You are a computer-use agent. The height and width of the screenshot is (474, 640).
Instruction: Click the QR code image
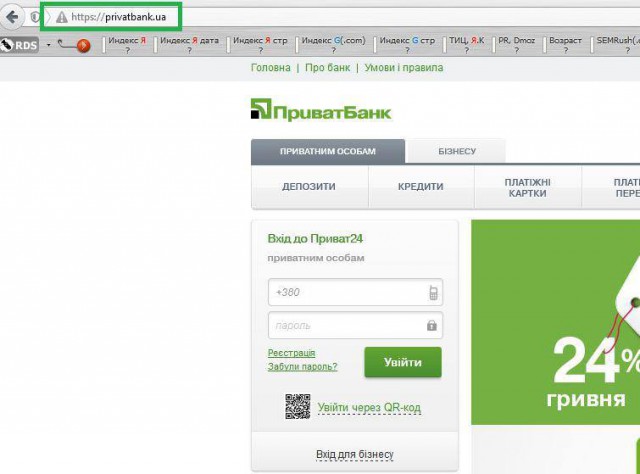[x=298, y=407]
